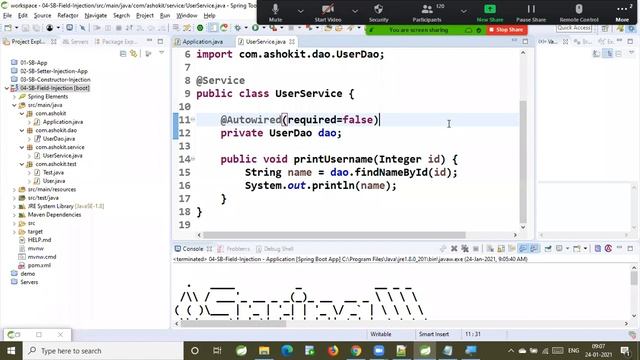Screen dimensions: 640x360
Task: Select HELP.md file in tree
Action: pos(39,240)
